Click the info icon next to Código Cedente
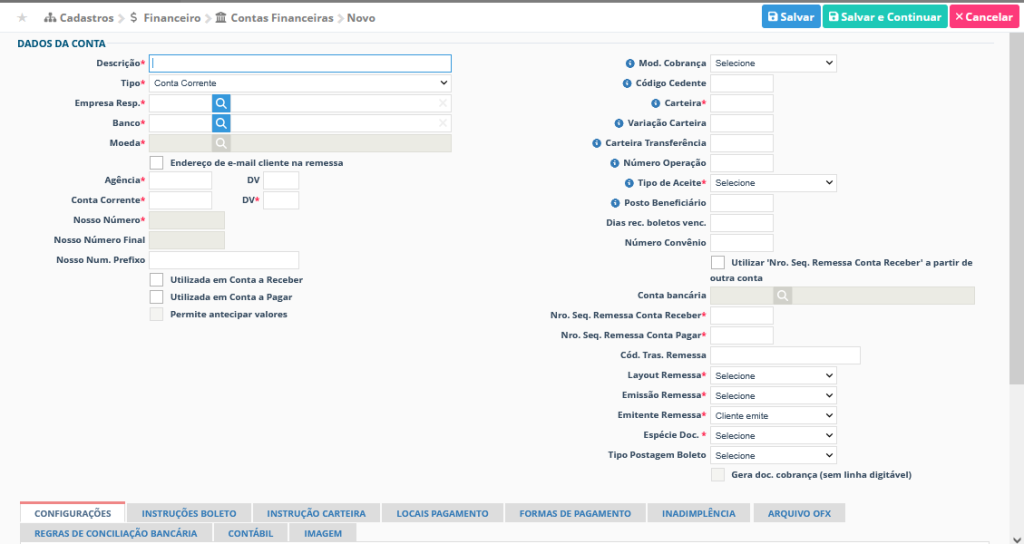 627,83
